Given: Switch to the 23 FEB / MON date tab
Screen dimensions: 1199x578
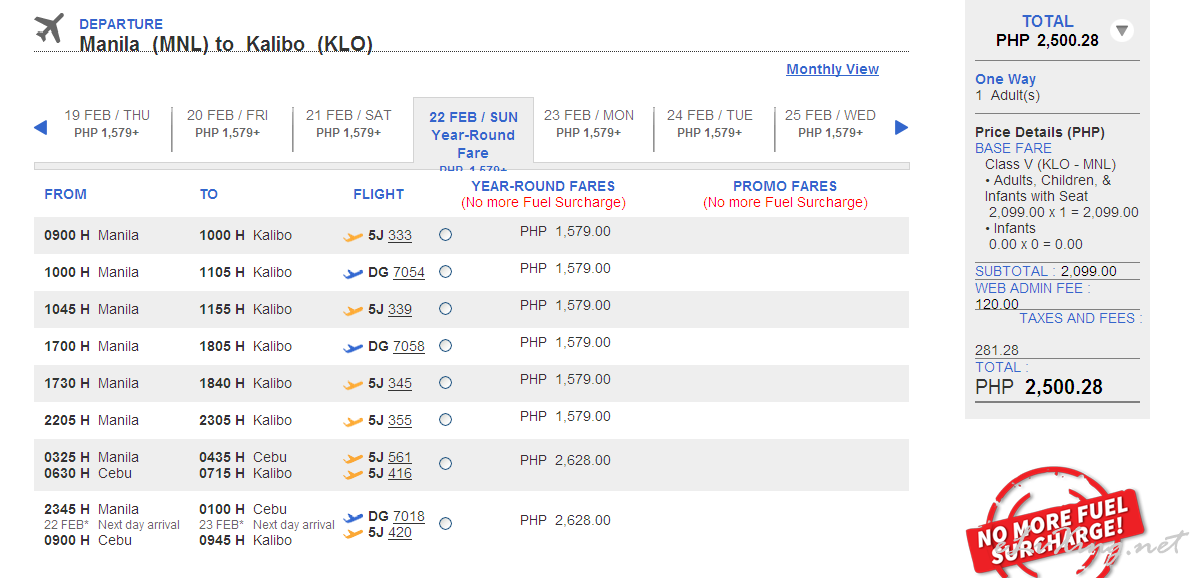Looking at the screenshot, I should (x=589, y=123).
